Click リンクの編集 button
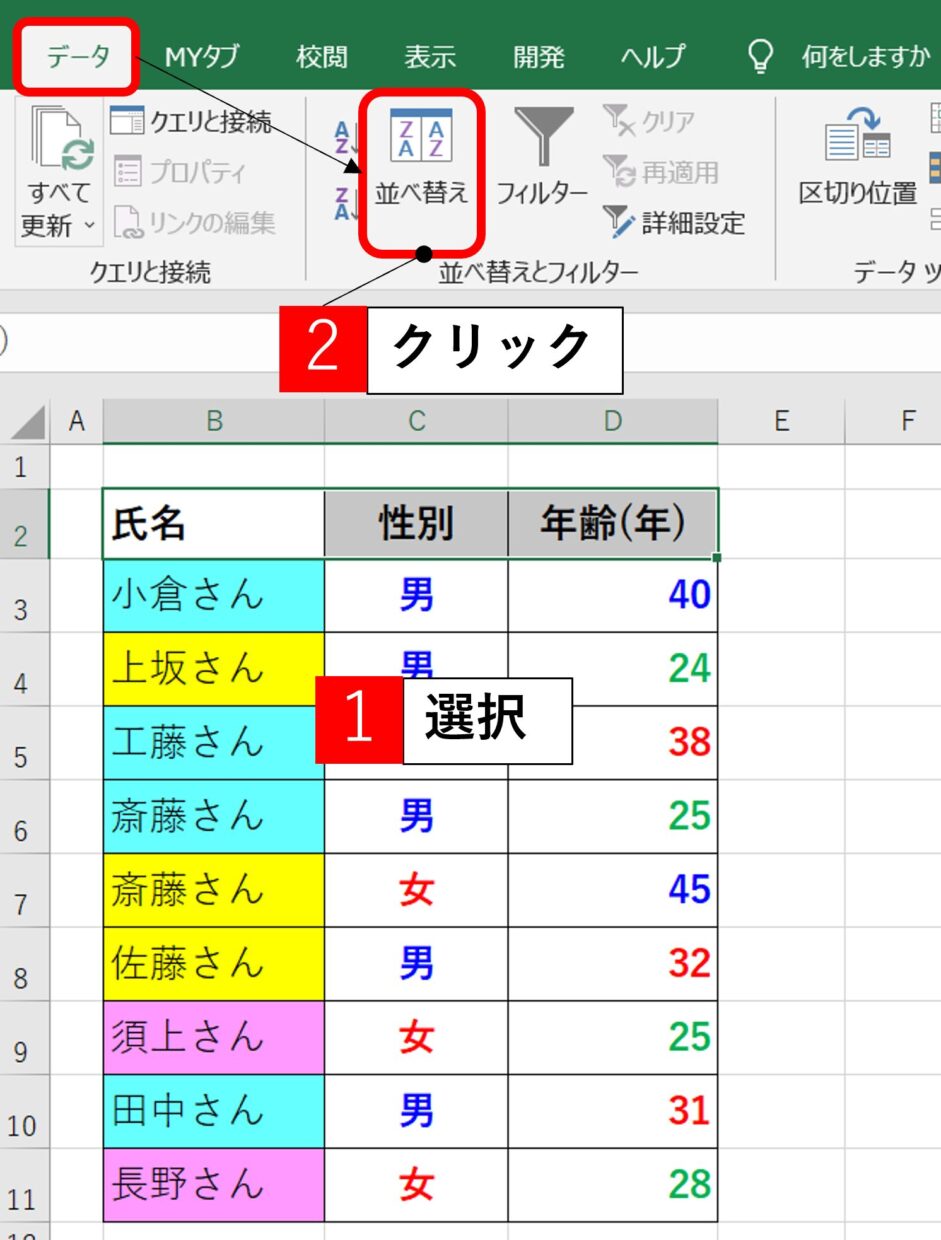 pyautogui.click(x=194, y=222)
